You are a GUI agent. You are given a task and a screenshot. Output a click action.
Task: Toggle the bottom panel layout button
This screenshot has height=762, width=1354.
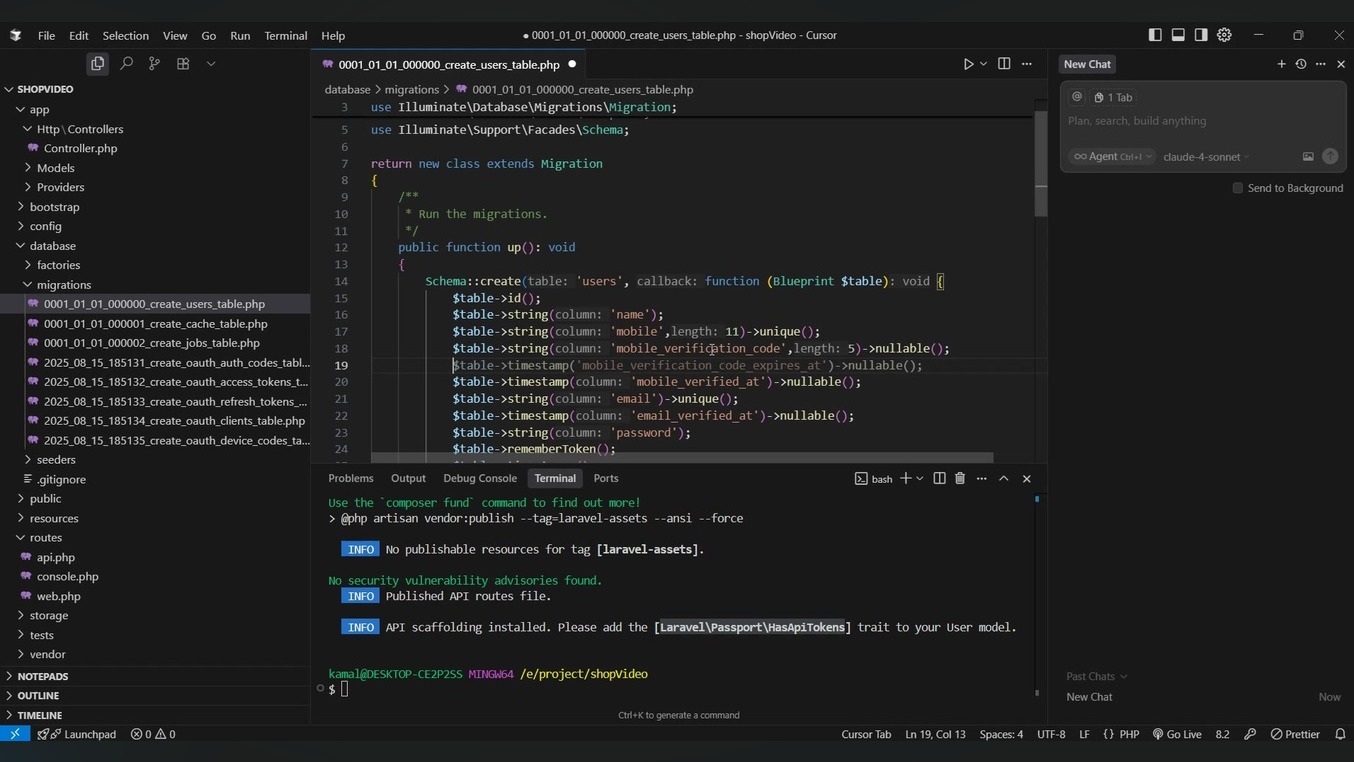(1178, 35)
